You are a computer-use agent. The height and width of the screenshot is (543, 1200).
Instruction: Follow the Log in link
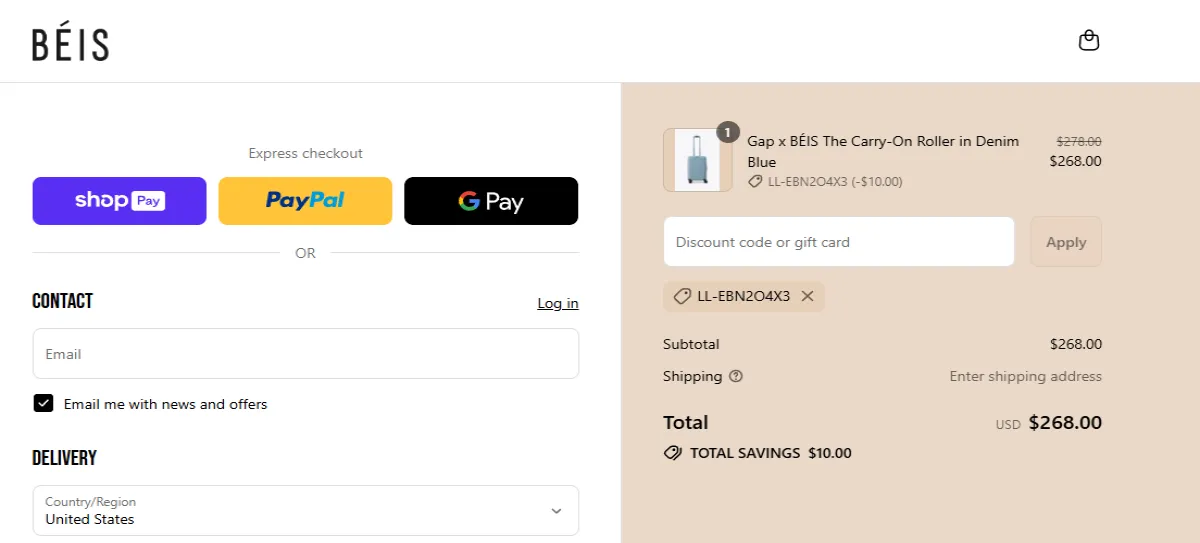tap(558, 303)
